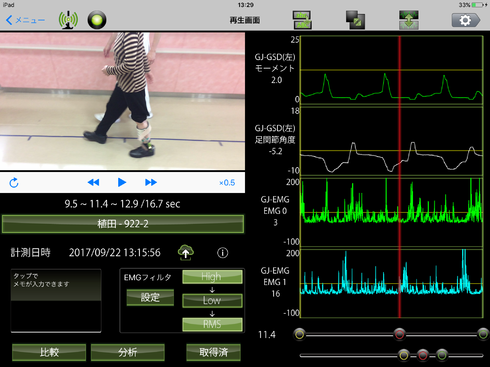Click the red handle on lower slider
This screenshot has height=367, width=490.
click(423, 355)
